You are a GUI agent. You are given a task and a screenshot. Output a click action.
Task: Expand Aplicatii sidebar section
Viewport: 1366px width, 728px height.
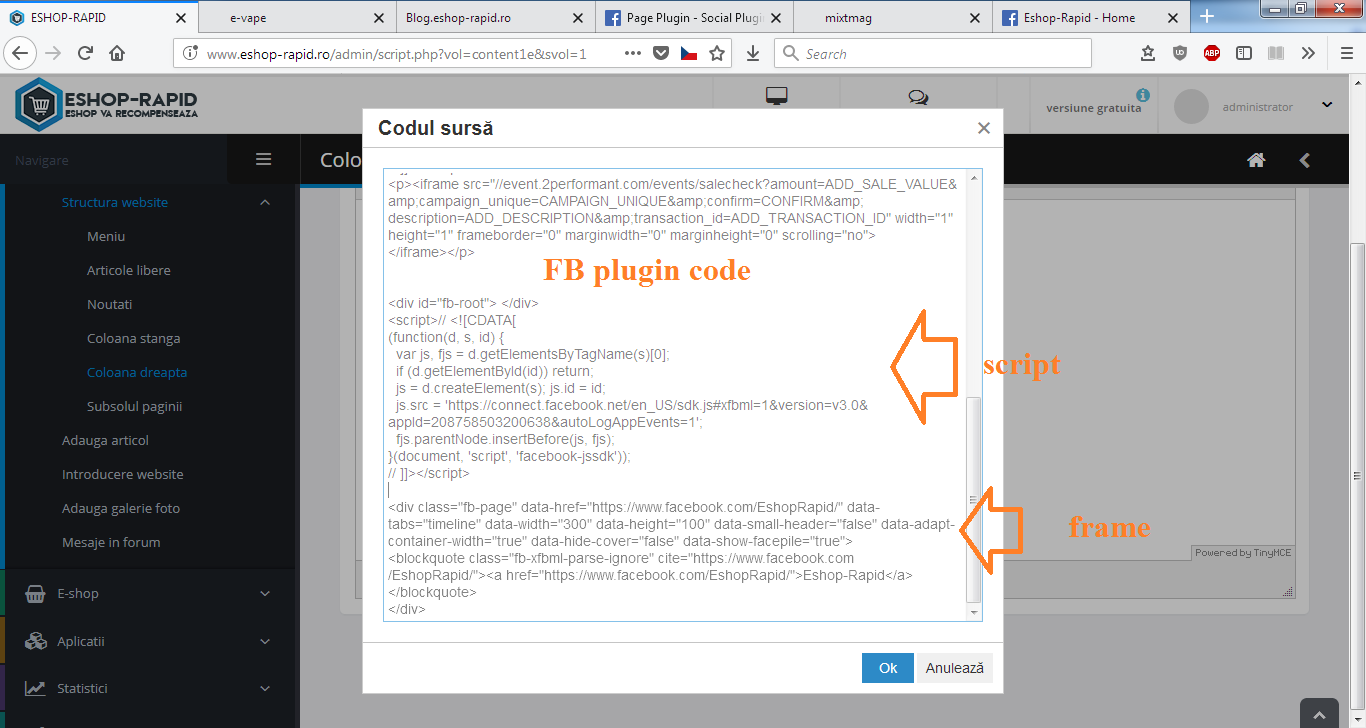point(265,641)
